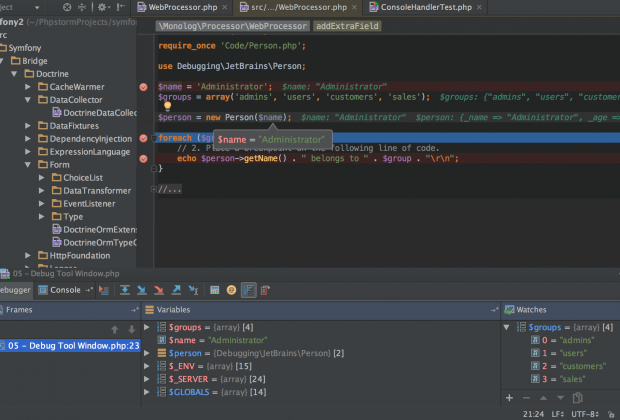Screen dimensions: 620x420
Task: Click the Frames panel pin arrow icon
Action: pyautogui.click(x=135, y=310)
